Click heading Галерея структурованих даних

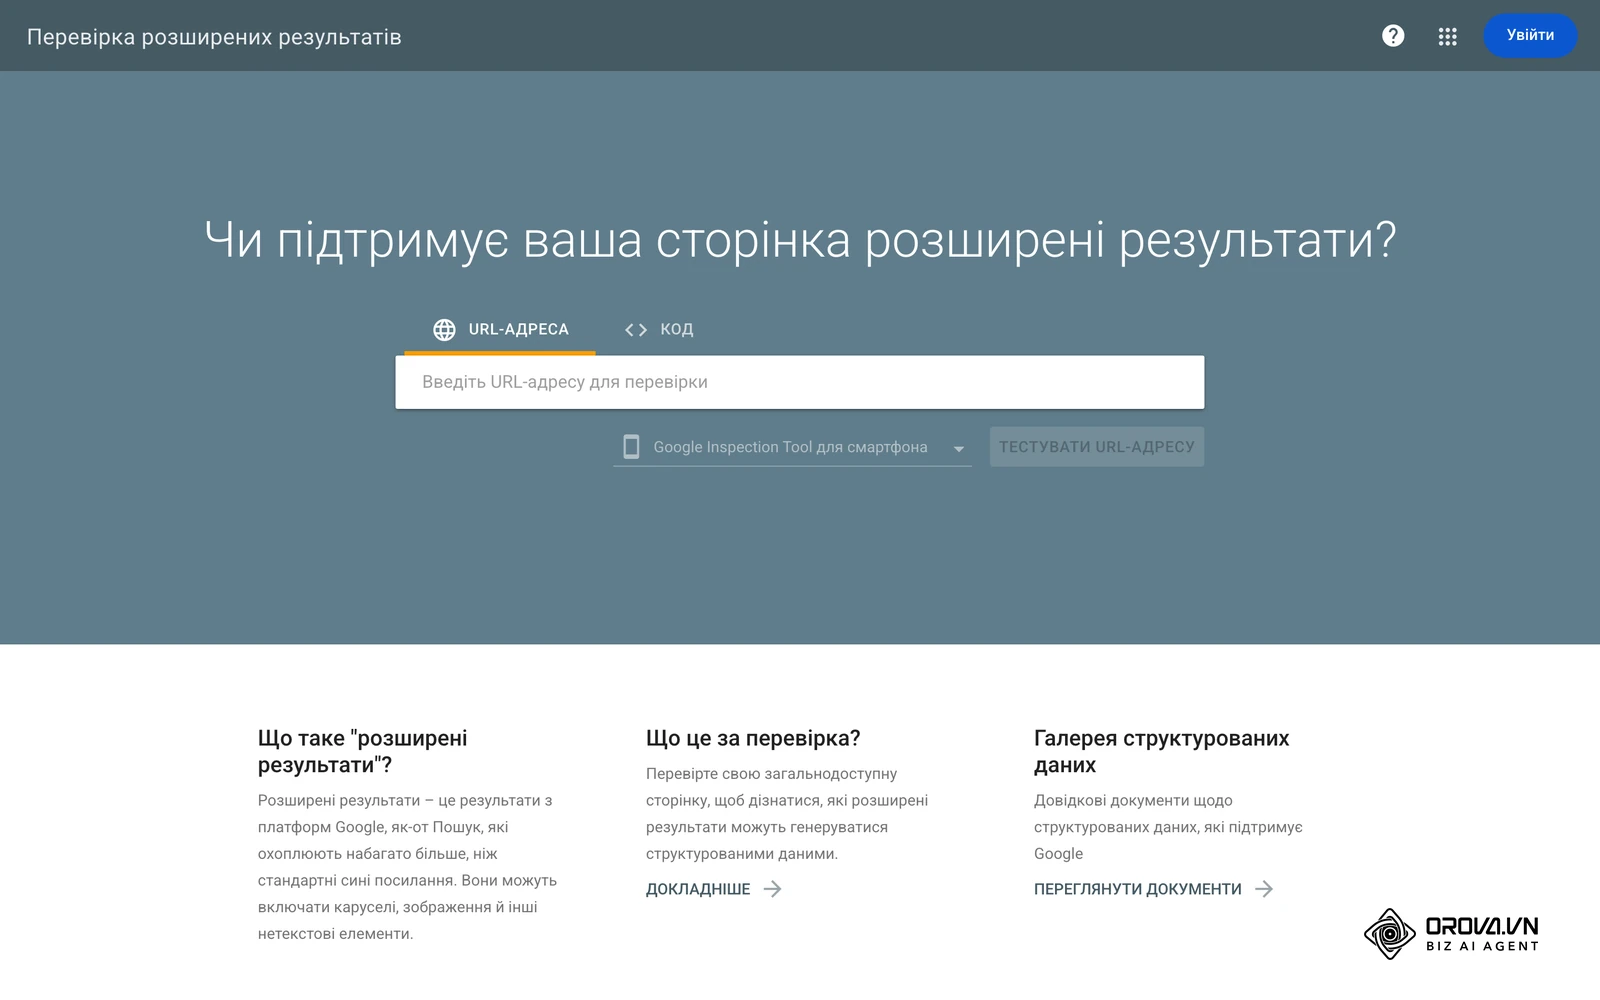[1161, 752]
